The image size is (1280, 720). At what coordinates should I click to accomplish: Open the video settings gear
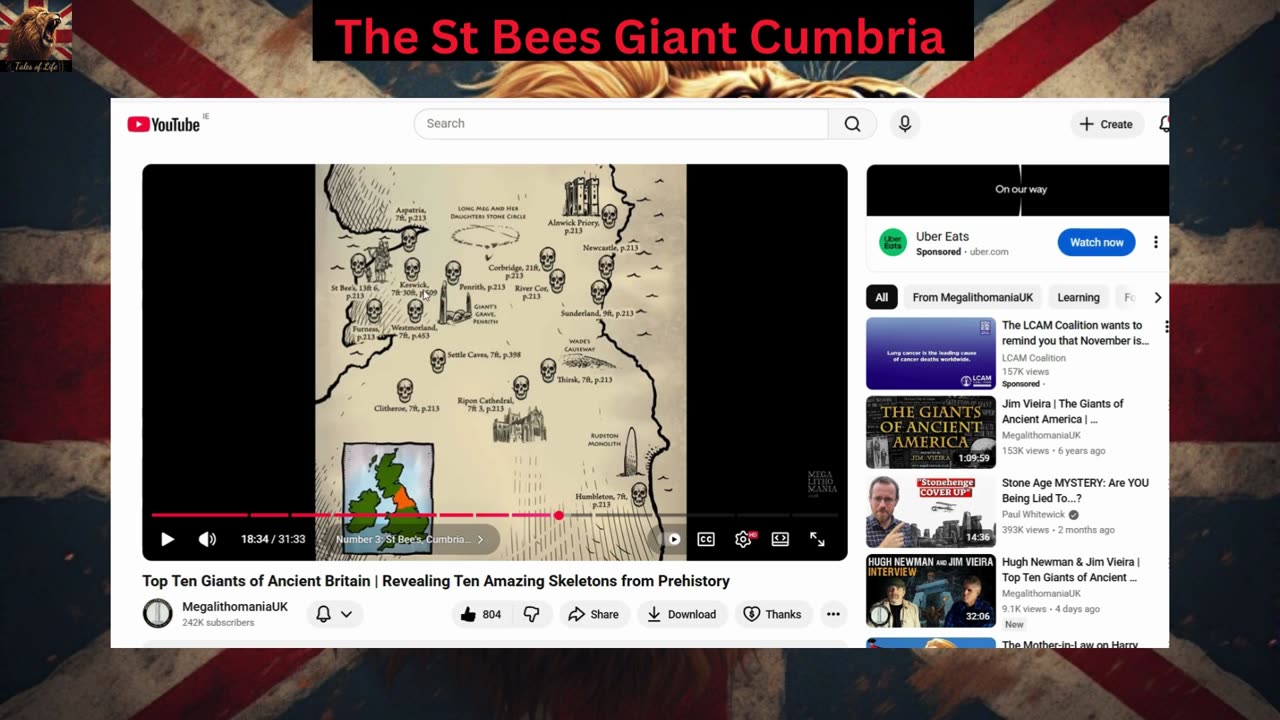[x=743, y=539]
